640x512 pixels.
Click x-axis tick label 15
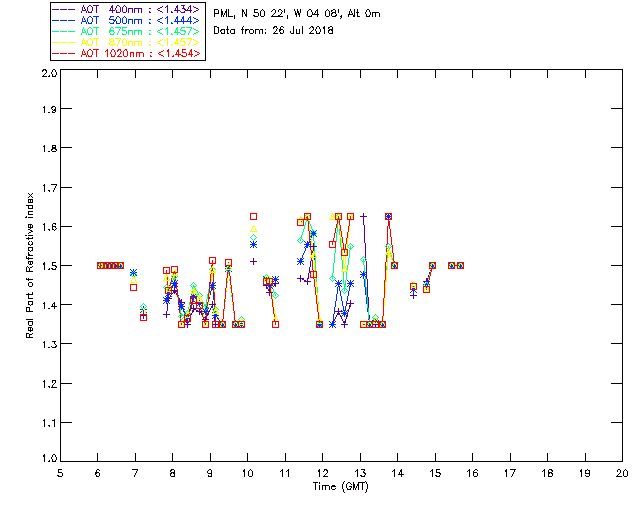(435, 473)
